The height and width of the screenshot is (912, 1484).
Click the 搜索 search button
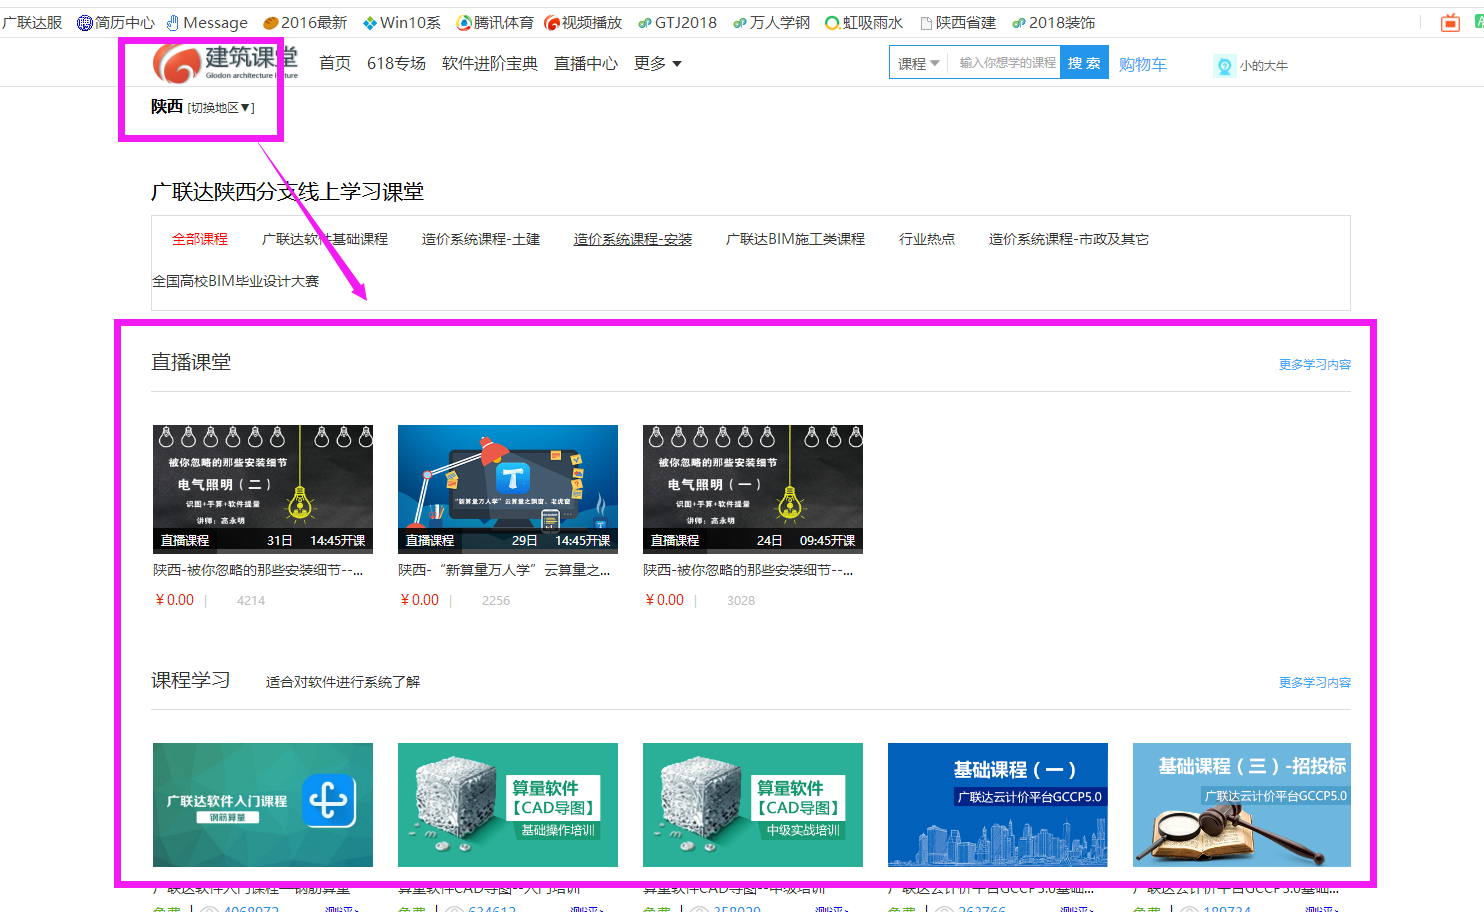(1084, 63)
